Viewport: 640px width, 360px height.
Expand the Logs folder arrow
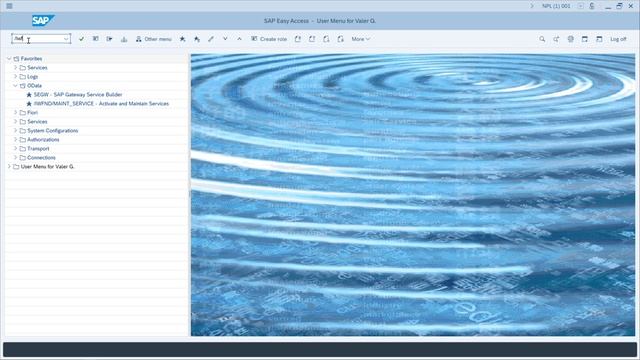[x=16, y=77]
